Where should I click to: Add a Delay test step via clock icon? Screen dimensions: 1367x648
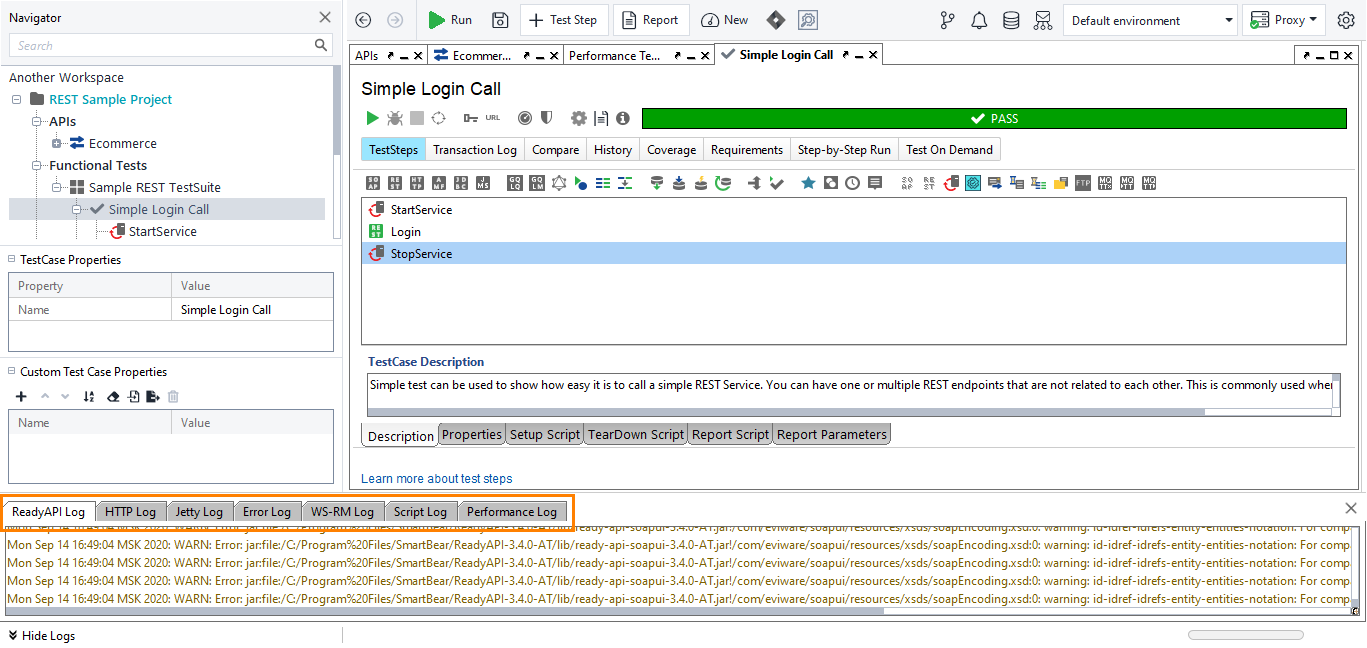click(852, 183)
